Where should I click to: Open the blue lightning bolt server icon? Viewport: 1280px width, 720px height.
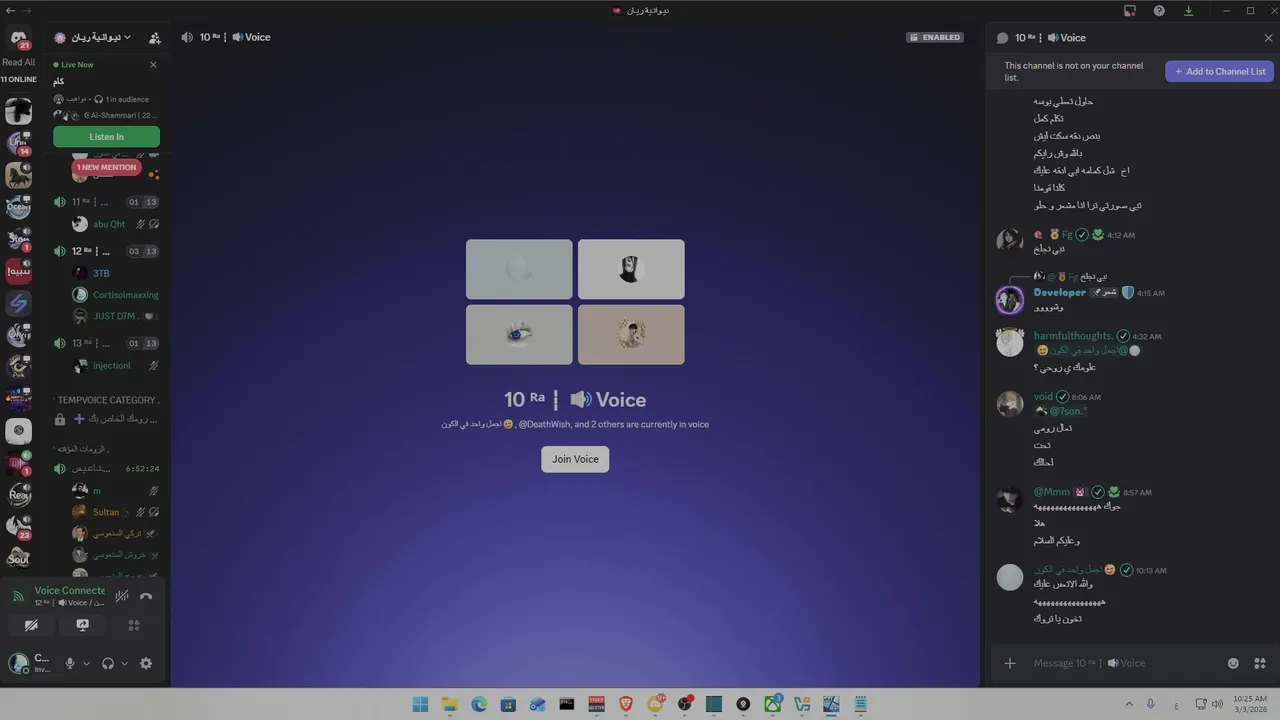(x=18, y=303)
